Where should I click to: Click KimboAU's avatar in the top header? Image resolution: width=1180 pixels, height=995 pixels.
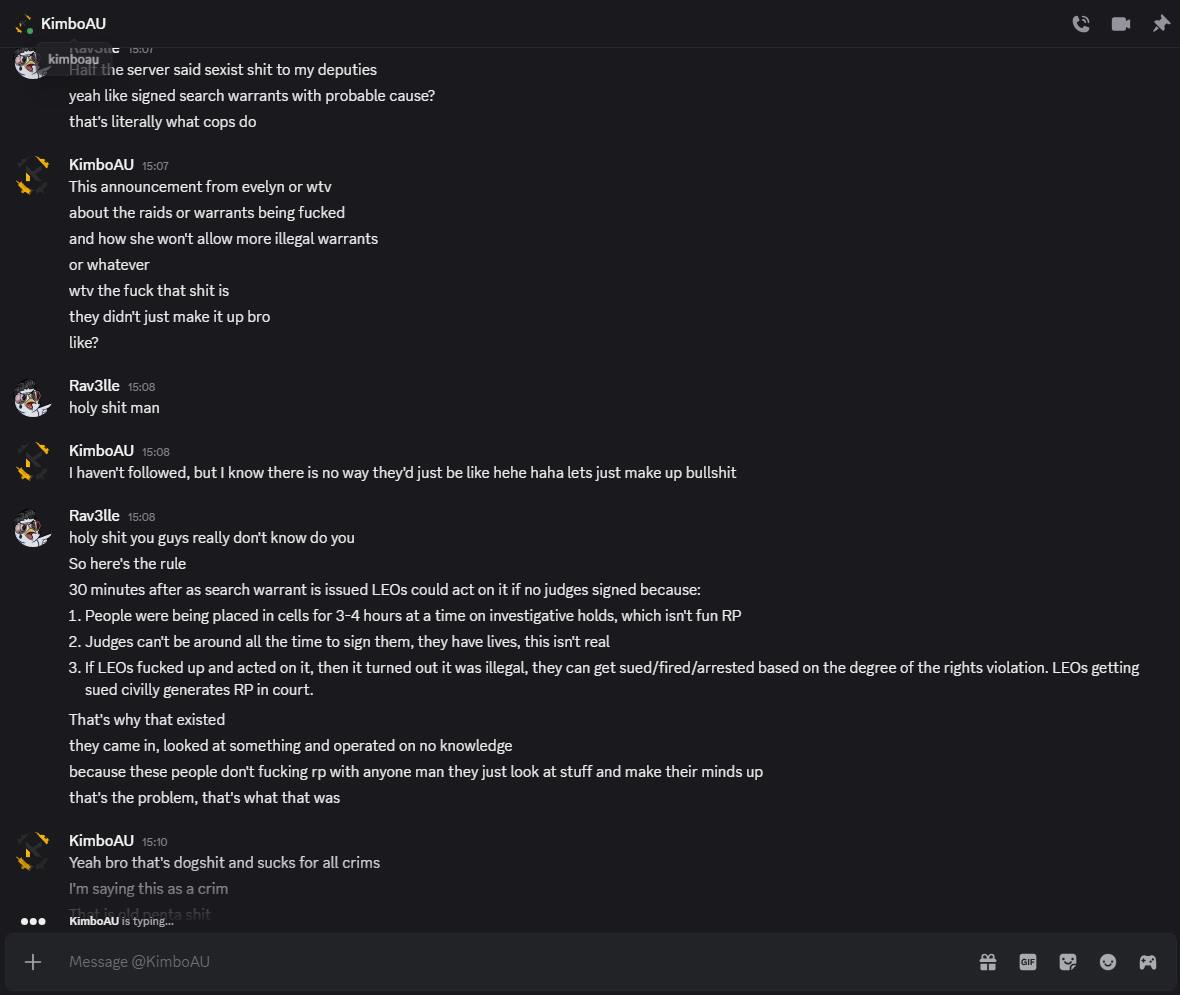[25, 24]
